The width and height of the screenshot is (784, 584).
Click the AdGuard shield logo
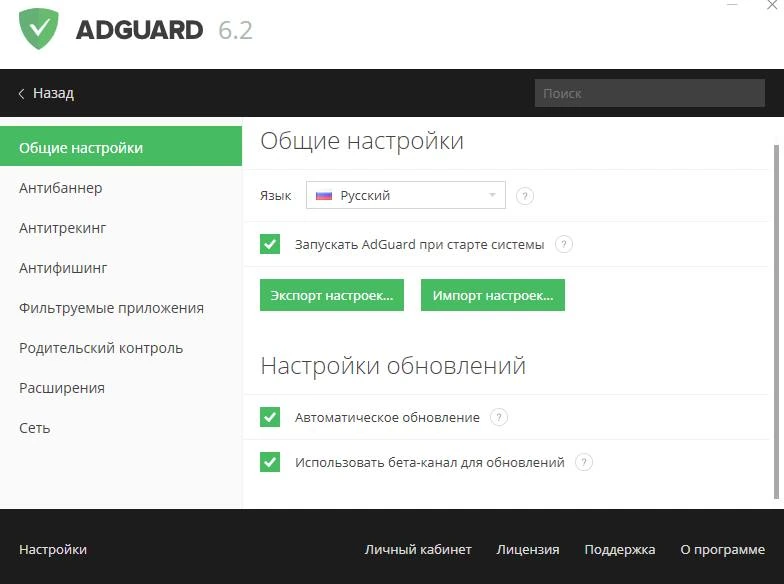click(x=38, y=28)
